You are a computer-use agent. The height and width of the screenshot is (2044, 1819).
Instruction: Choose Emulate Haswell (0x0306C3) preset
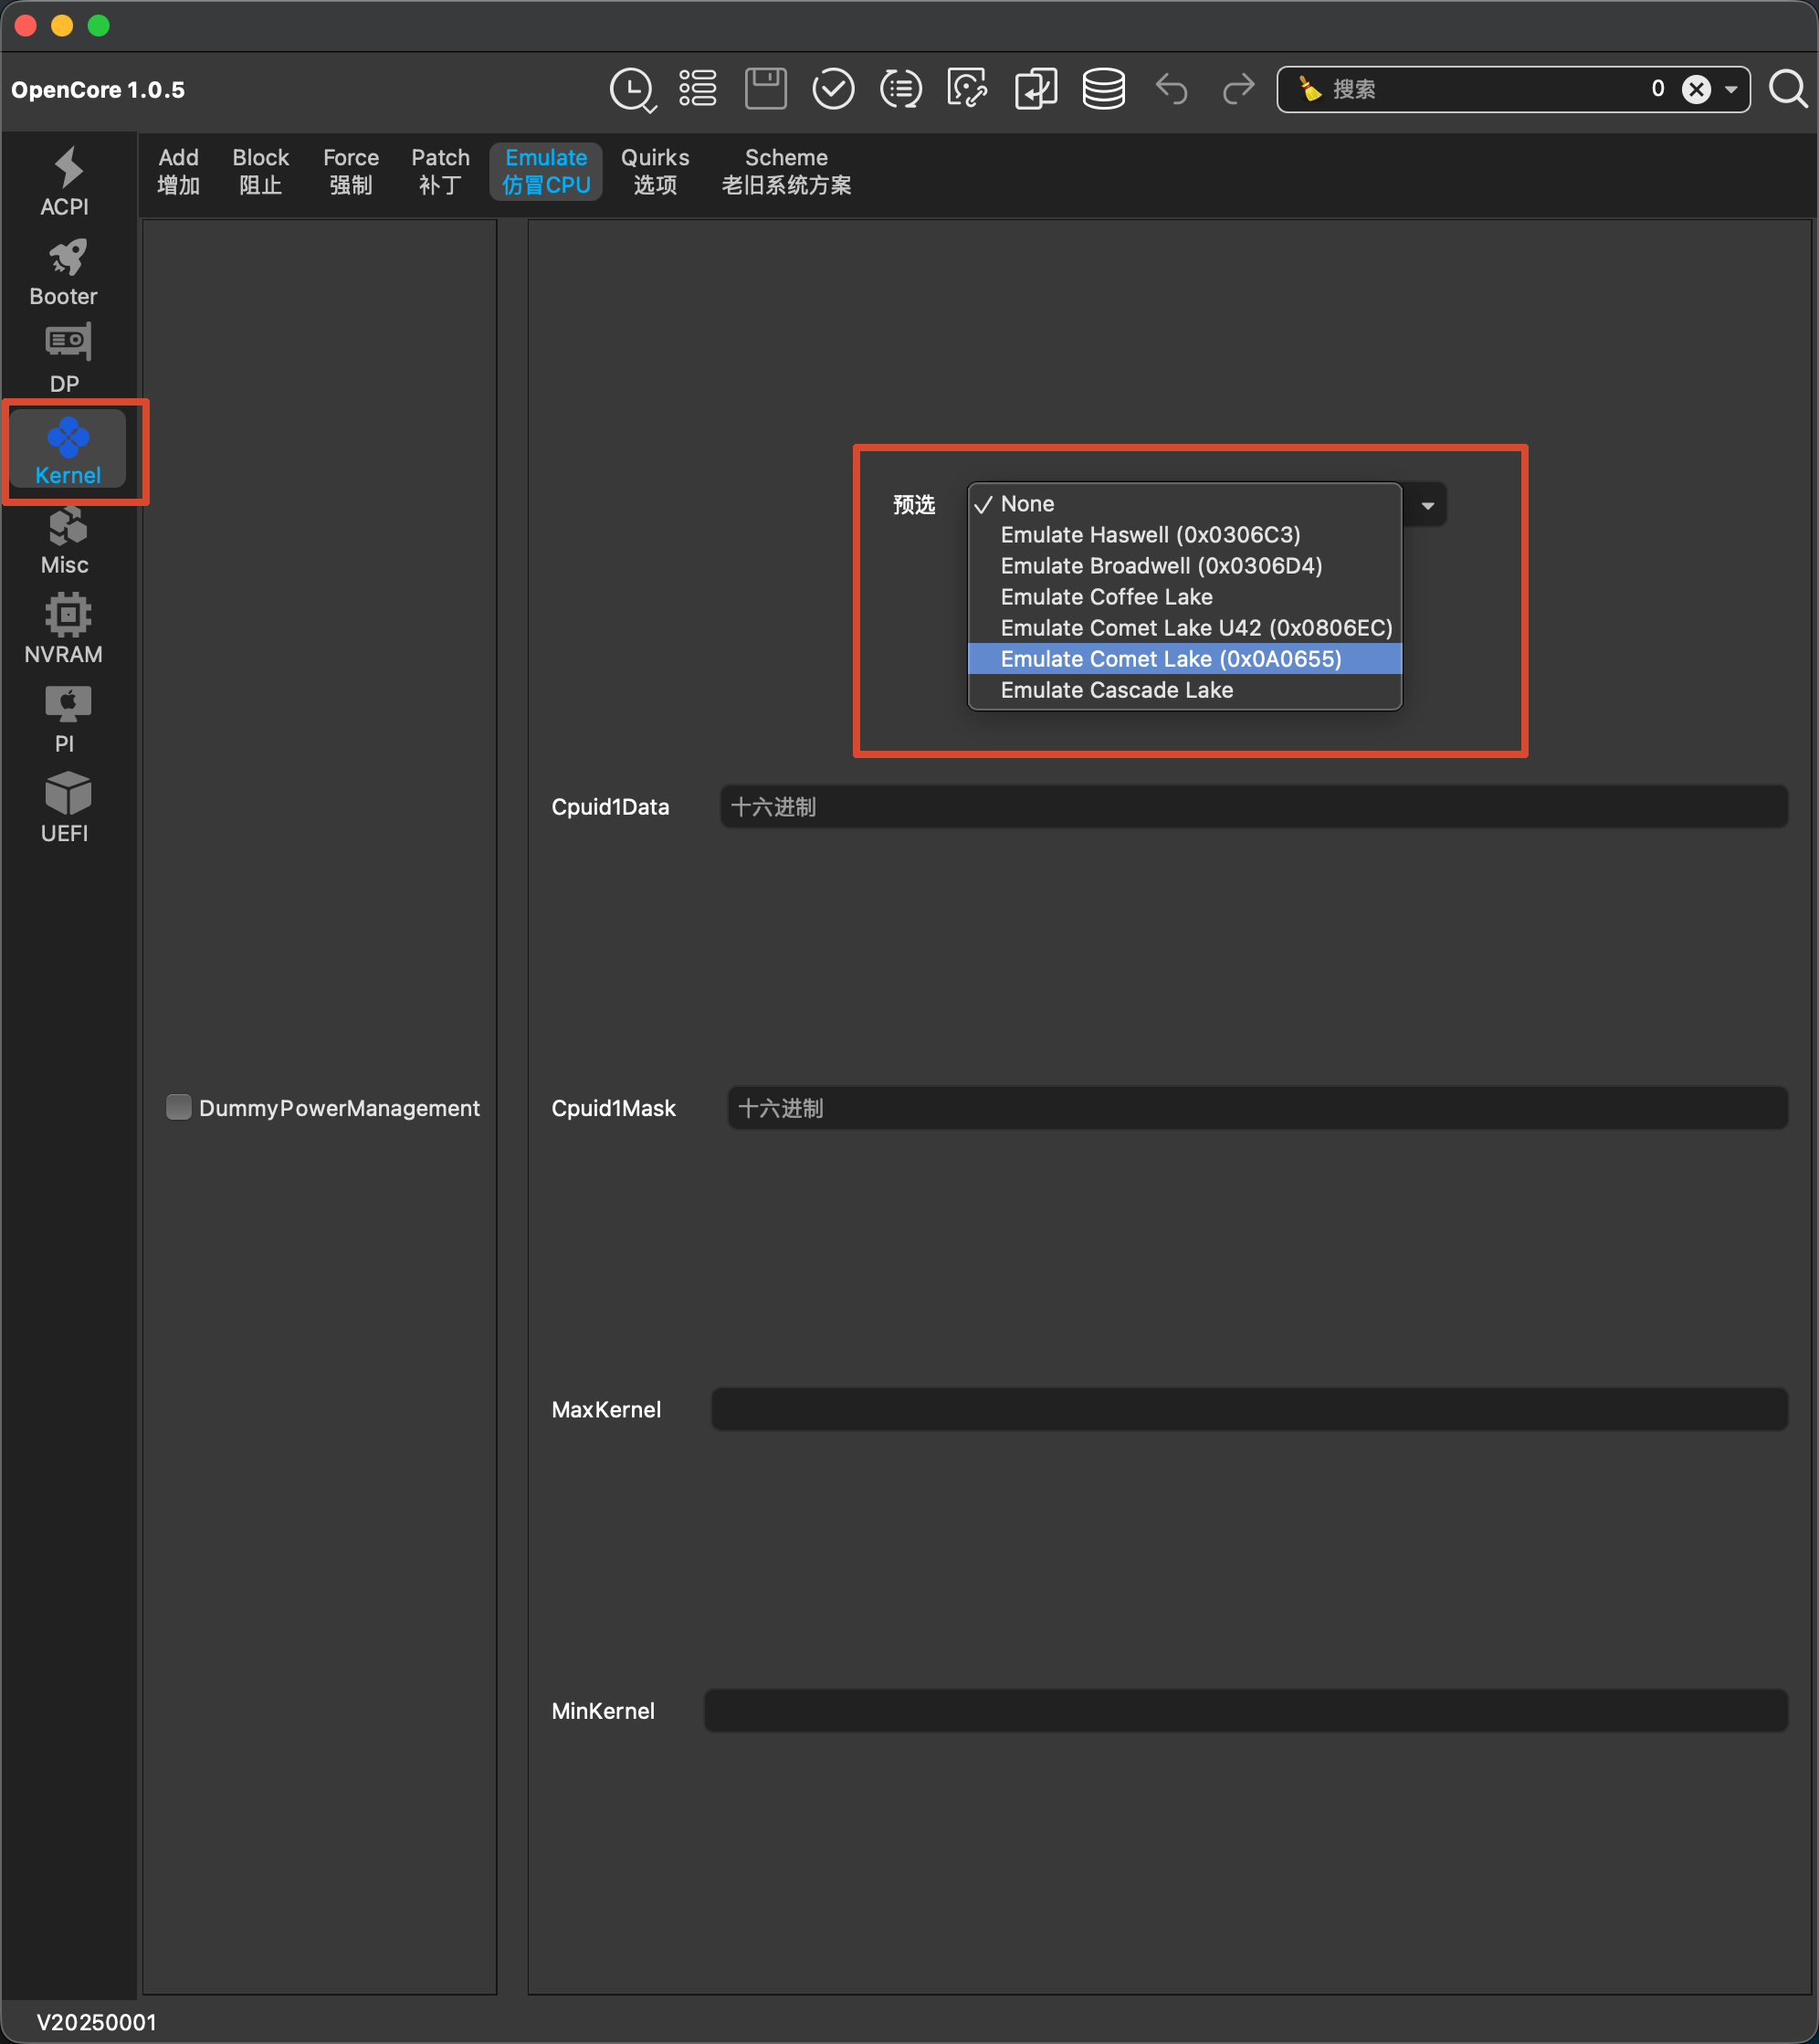pyautogui.click(x=1185, y=535)
